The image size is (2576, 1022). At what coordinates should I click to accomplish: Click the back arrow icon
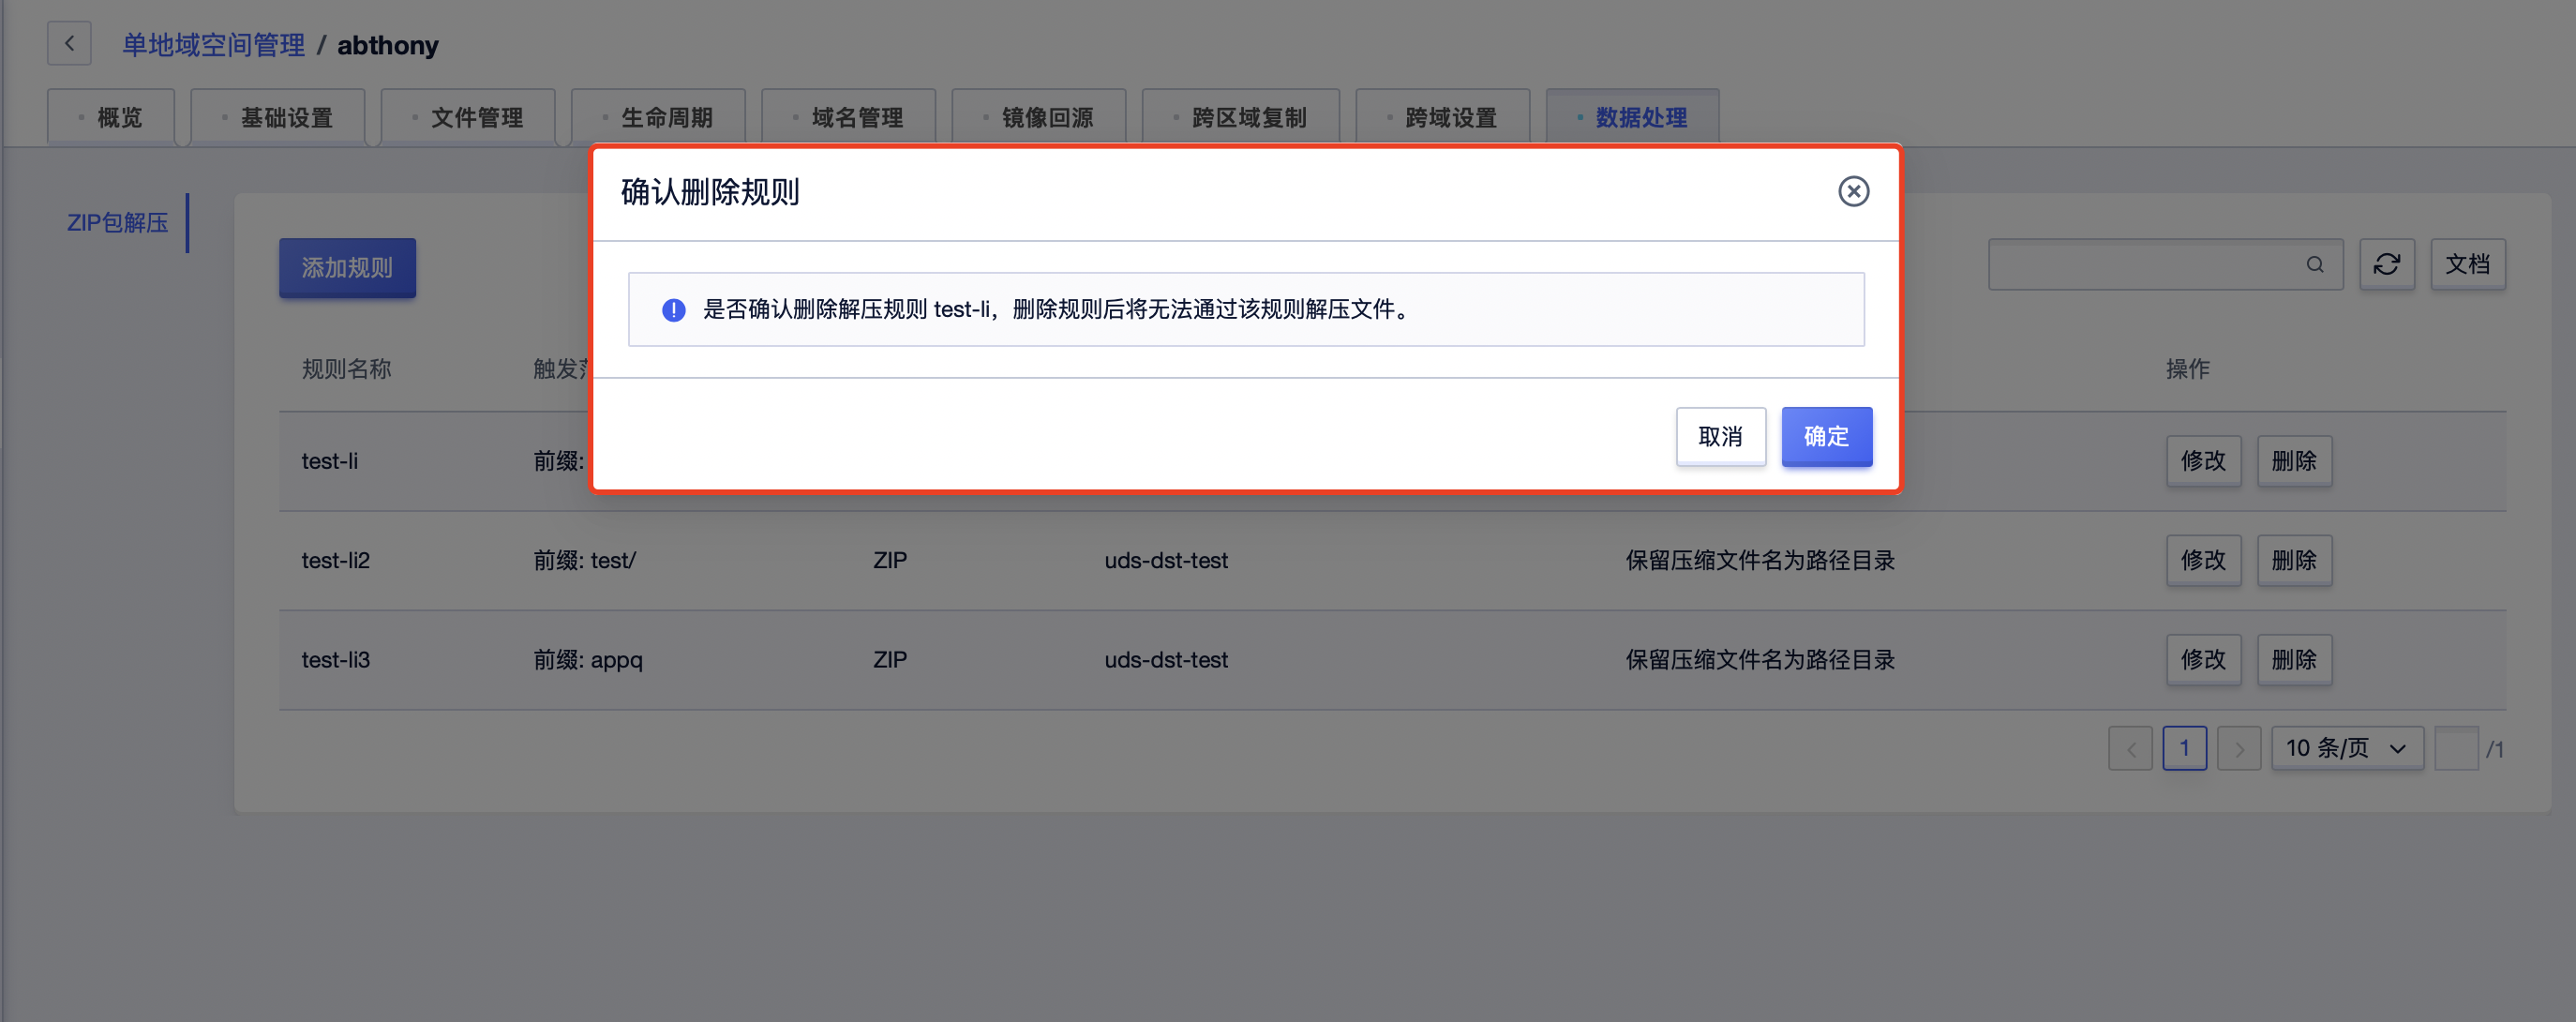coord(69,44)
